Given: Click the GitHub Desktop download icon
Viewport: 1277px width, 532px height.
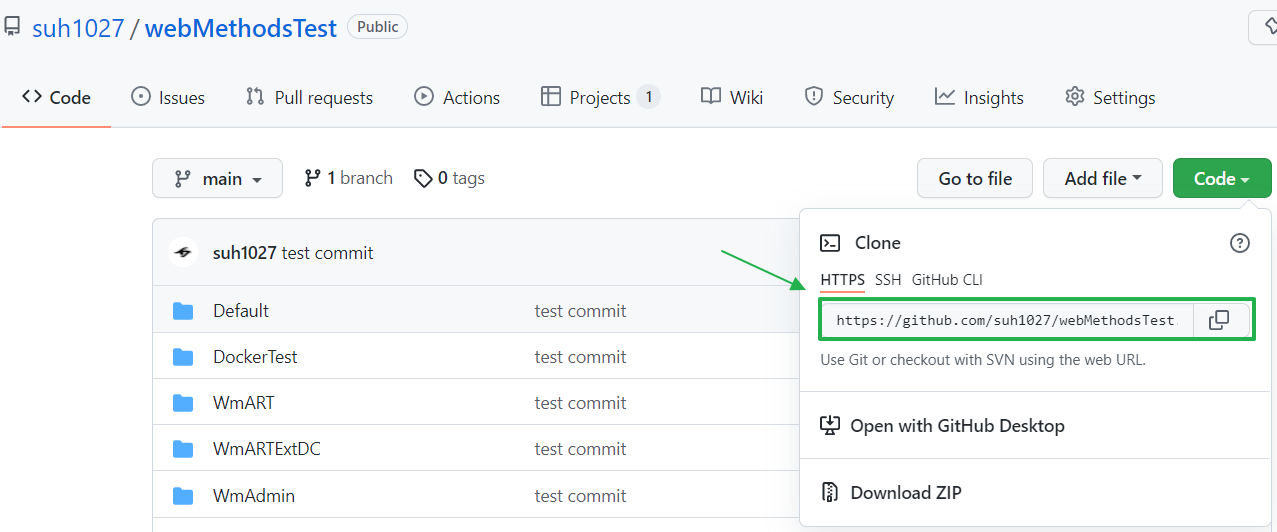Looking at the screenshot, I should (x=829, y=425).
